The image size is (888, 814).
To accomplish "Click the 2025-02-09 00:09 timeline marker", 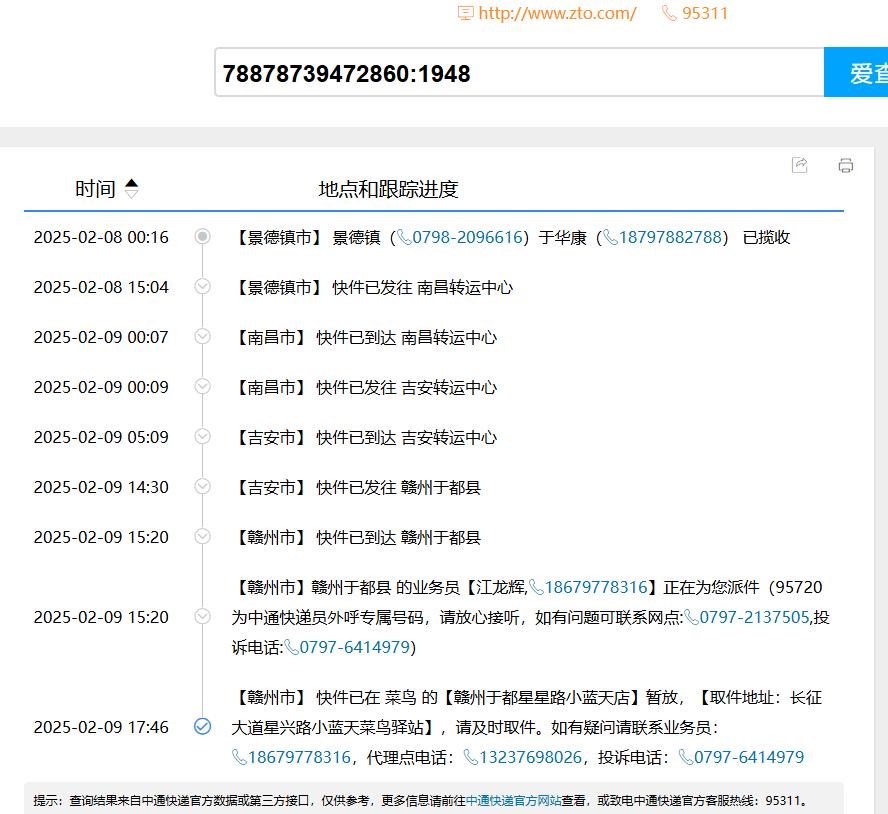I will pos(202,386).
